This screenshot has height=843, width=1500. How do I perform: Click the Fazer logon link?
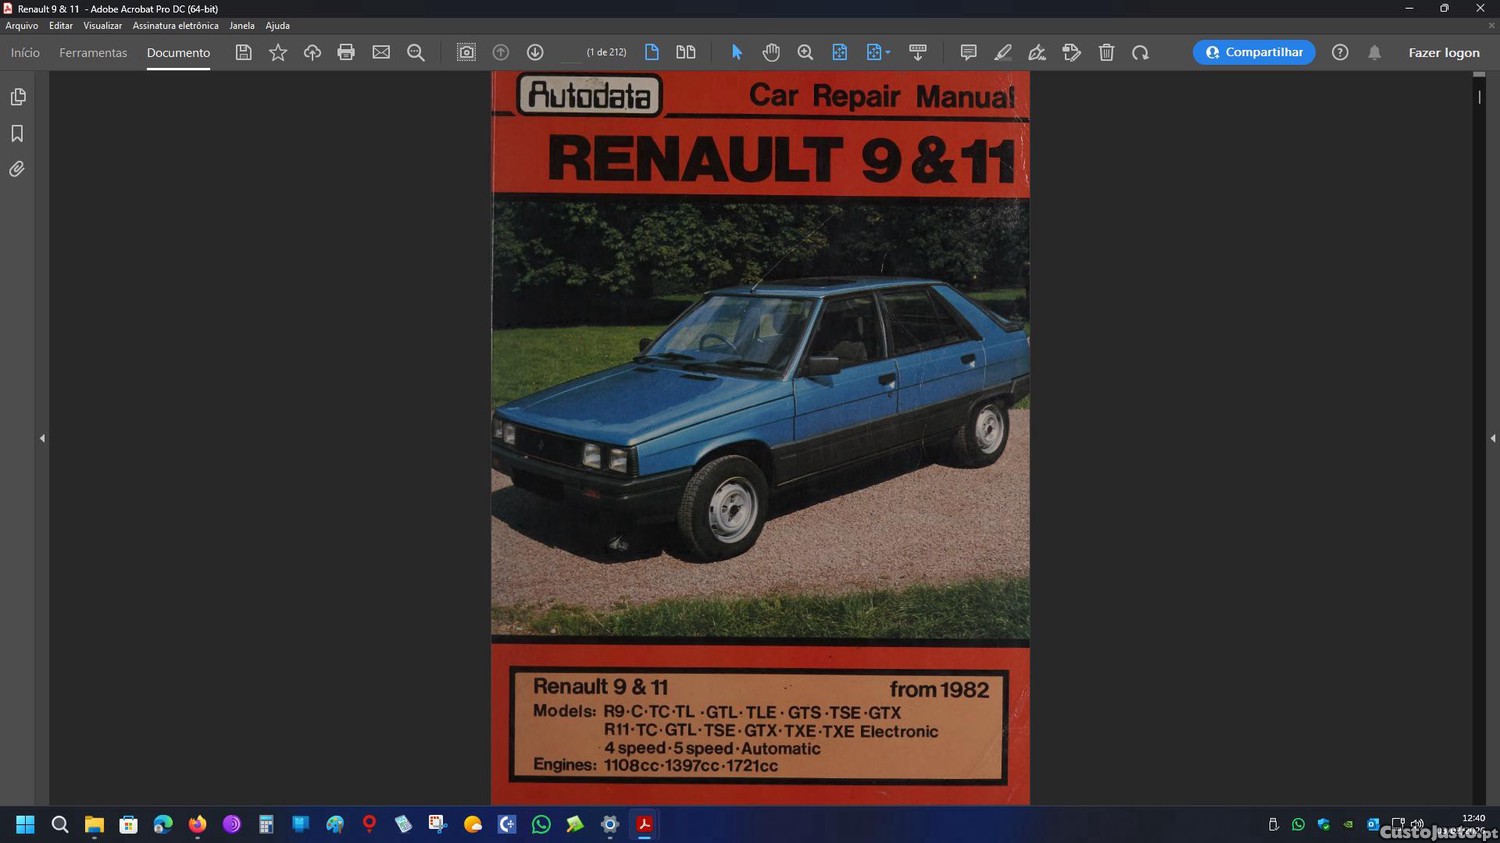pyautogui.click(x=1443, y=53)
